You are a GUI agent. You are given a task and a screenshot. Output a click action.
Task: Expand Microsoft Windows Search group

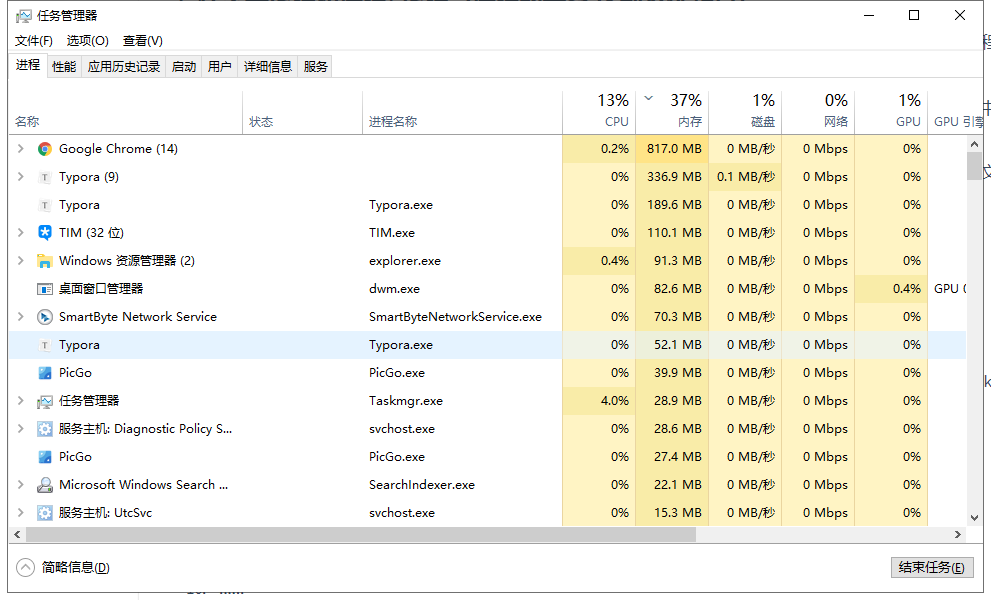pyautogui.click(x=20, y=485)
